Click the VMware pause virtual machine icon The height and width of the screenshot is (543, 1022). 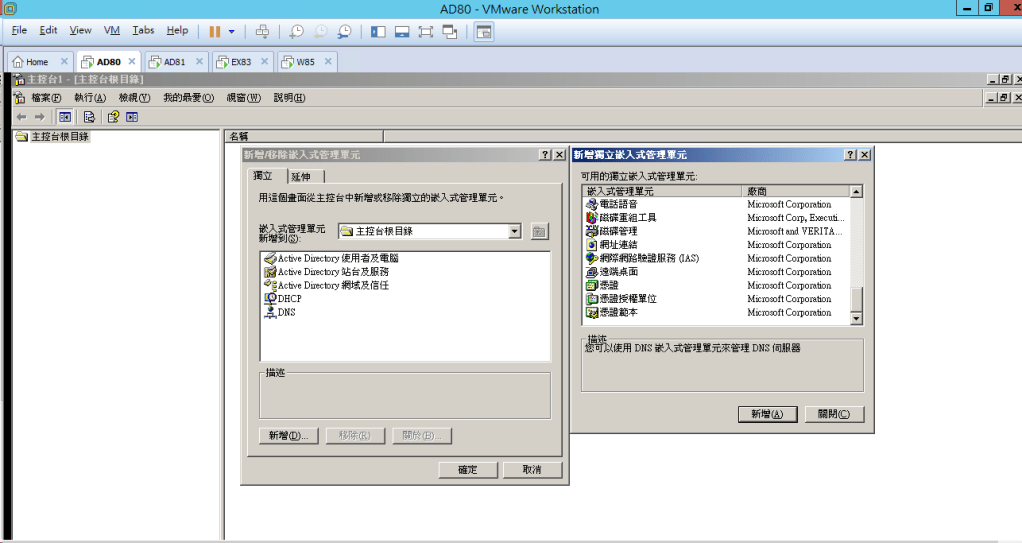214,31
